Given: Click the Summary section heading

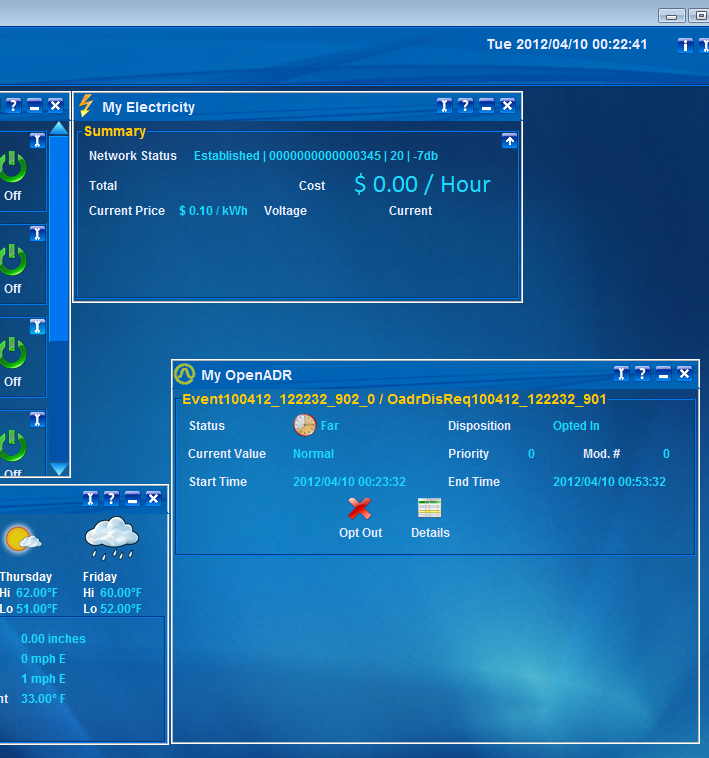Looking at the screenshot, I should (115, 131).
